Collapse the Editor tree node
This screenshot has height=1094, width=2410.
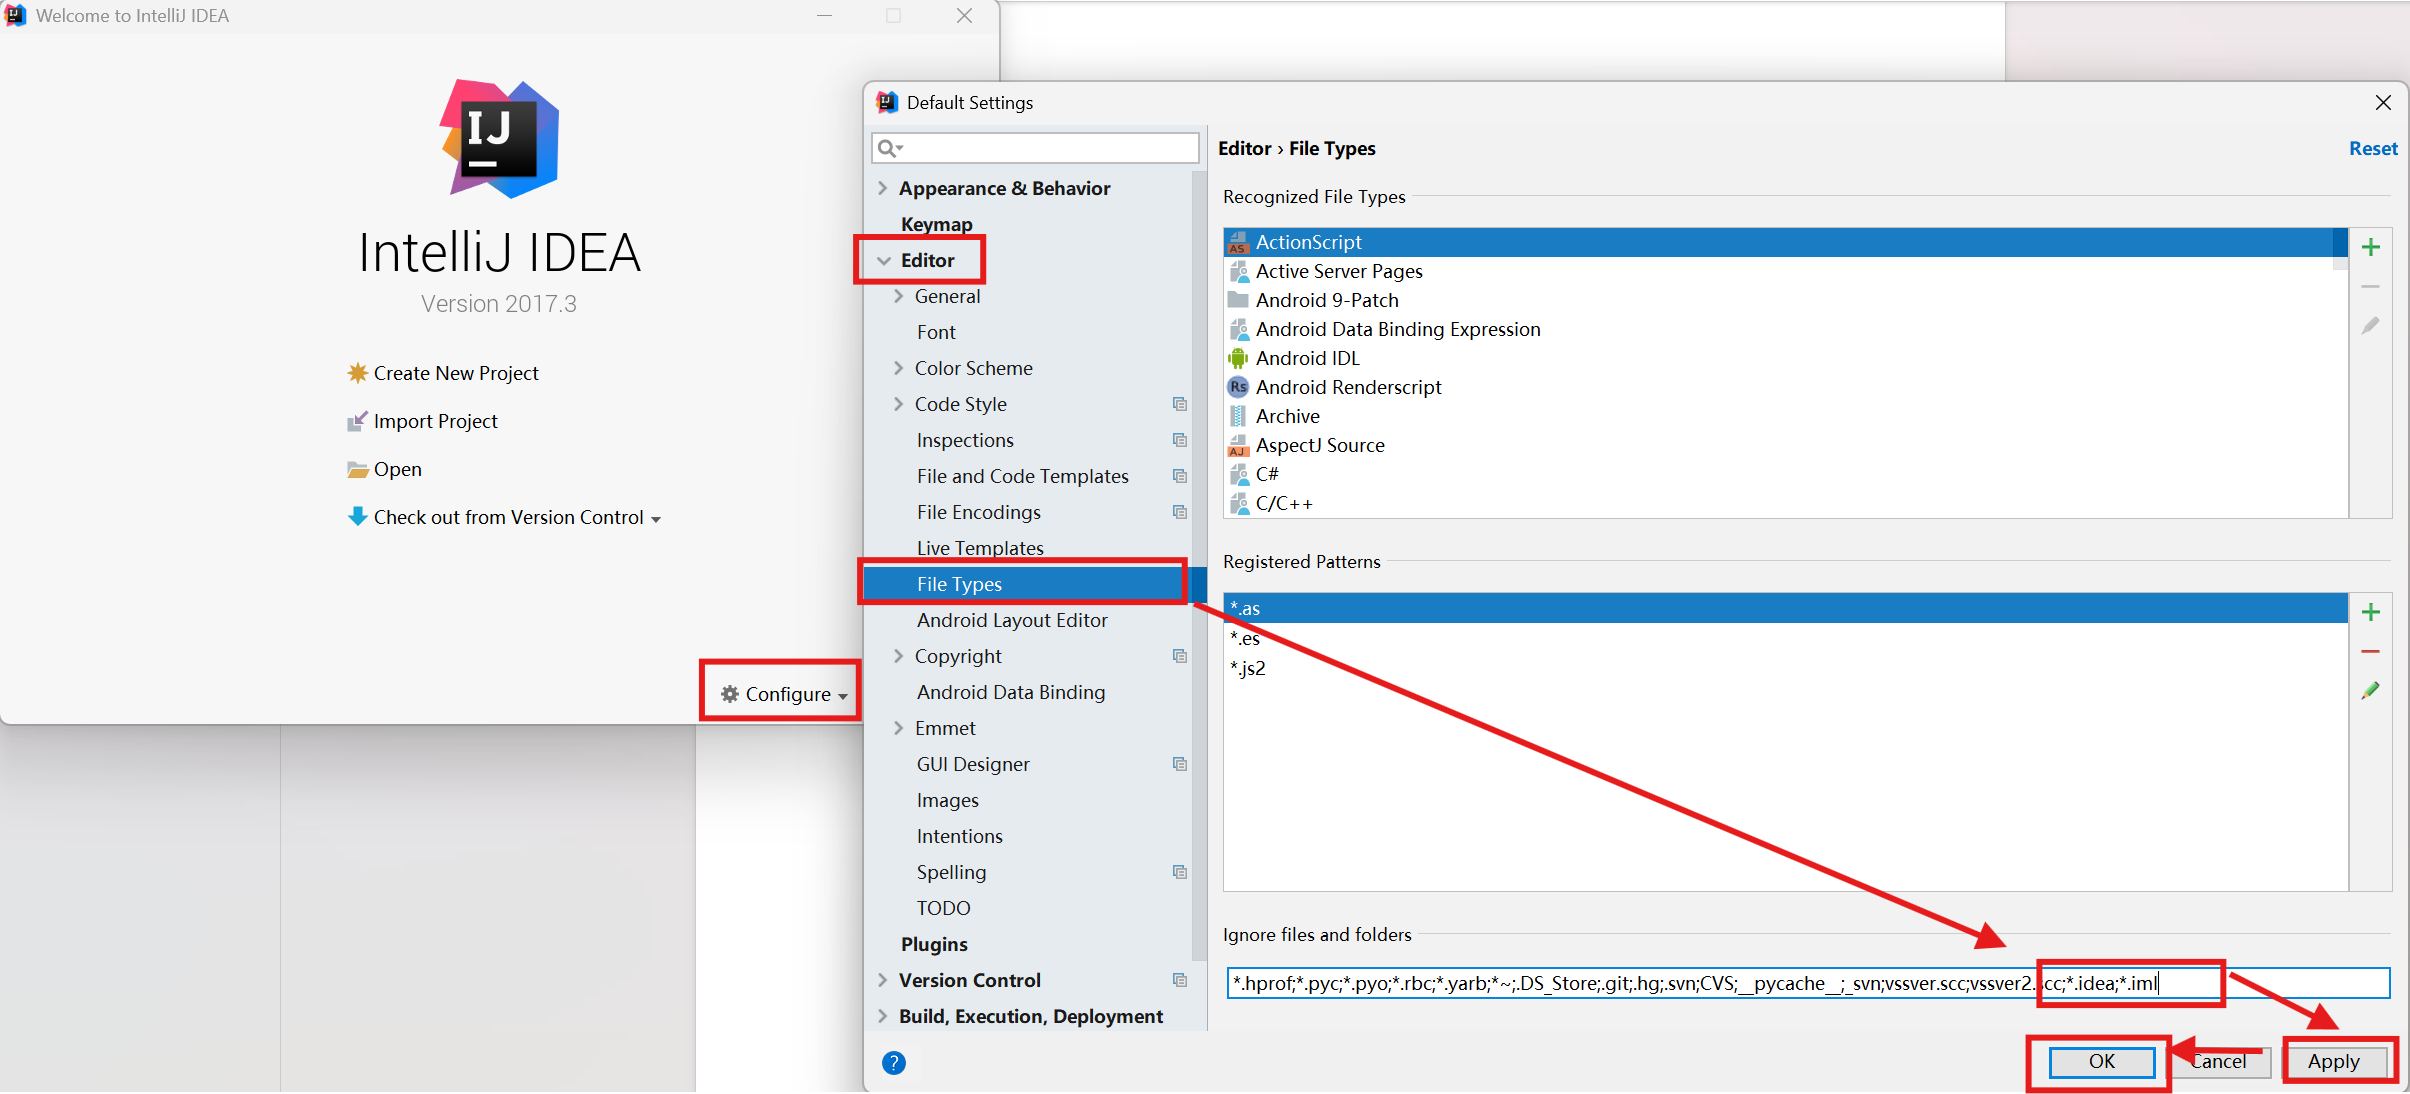click(883, 260)
